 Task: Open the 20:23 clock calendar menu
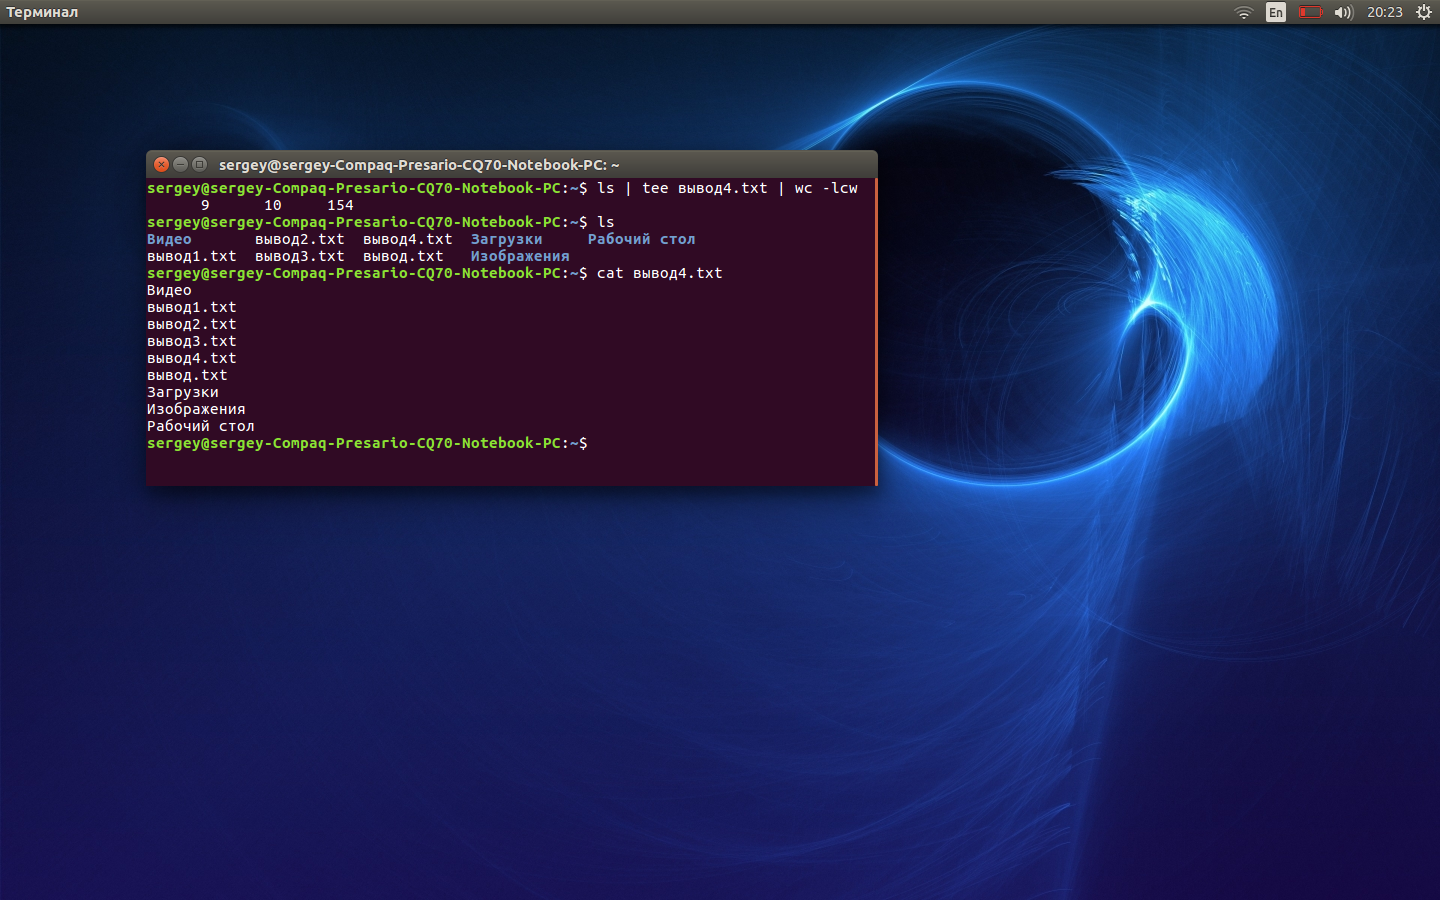click(1384, 12)
